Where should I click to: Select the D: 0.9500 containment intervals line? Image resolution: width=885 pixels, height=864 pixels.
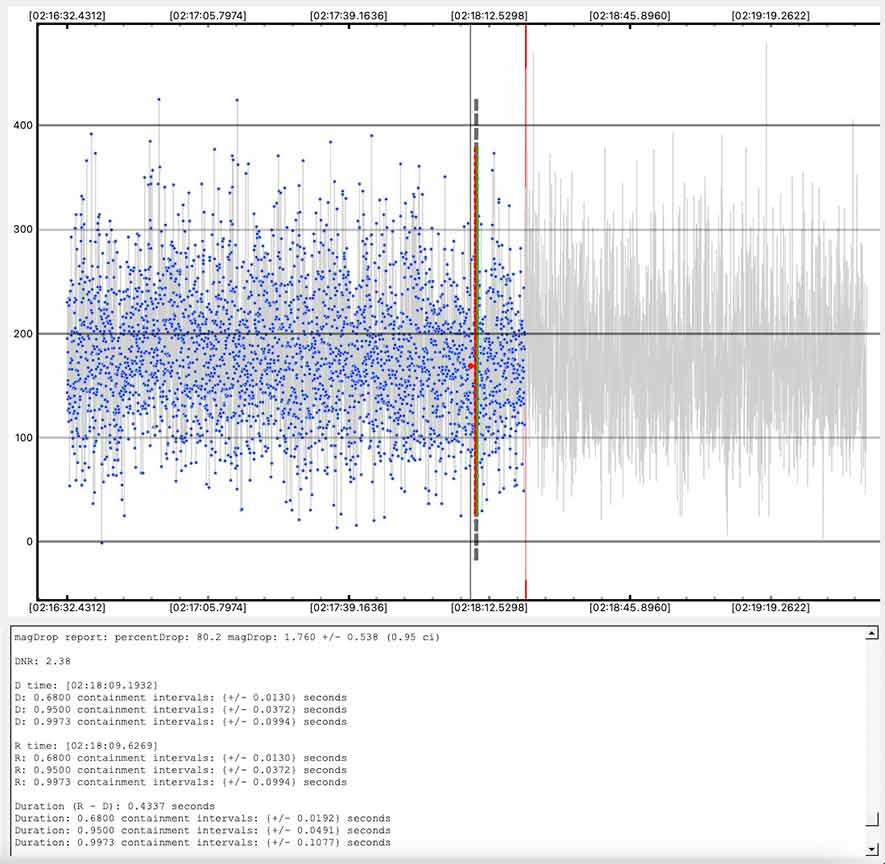point(181,710)
